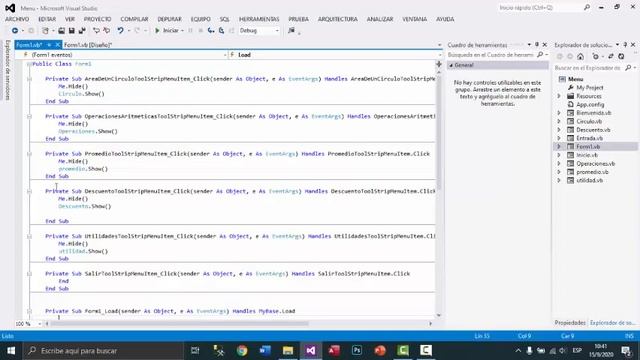
Task: Open the ARCHIVO menu
Action: click(x=17, y=19)
